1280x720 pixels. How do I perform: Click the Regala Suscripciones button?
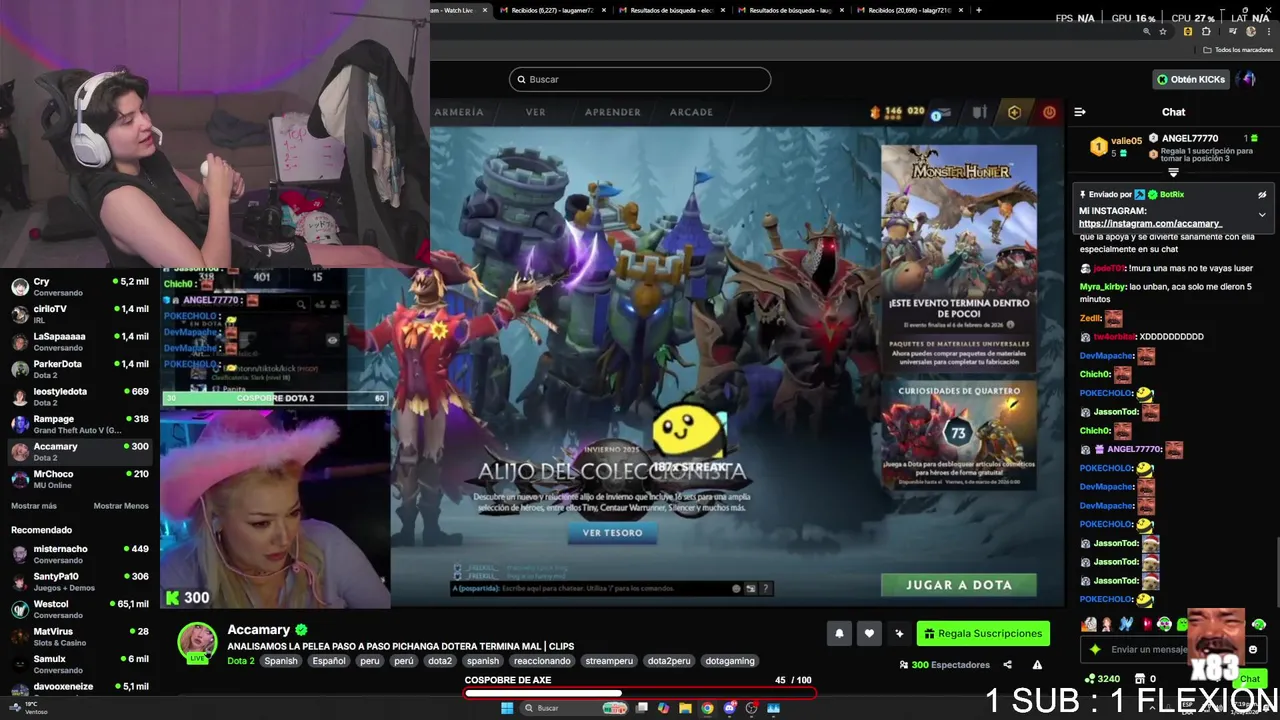pos(983,633)
